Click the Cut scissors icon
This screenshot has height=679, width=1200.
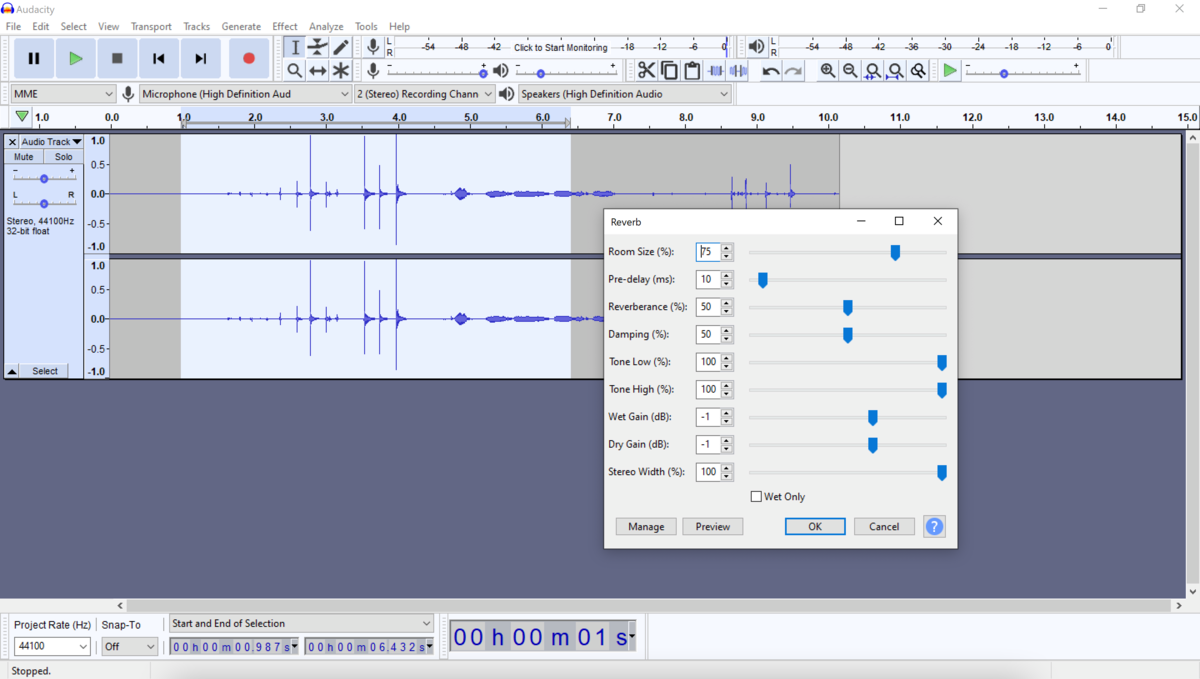646,71
